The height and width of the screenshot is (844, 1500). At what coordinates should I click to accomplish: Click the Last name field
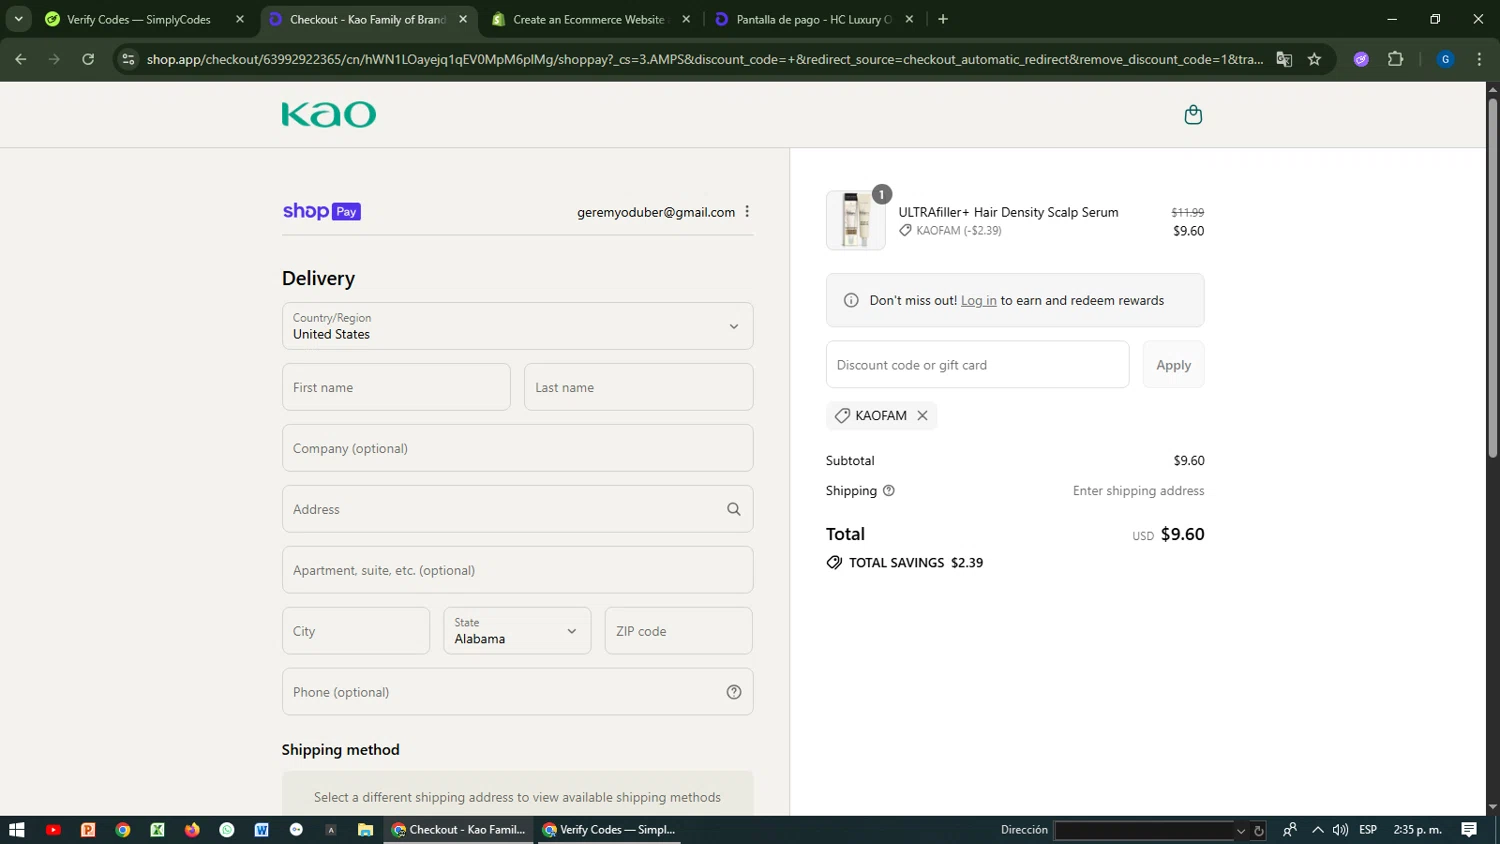638,387
